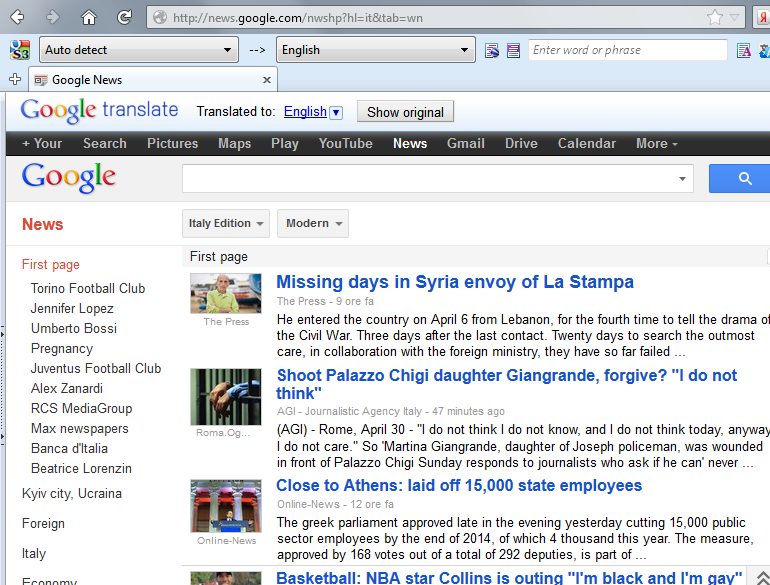The height and width of the screenshot is (585, 770).
Task: Click the scroll-to-top double arrow icon
Action: pyautogui.click(x=762, y=578)
